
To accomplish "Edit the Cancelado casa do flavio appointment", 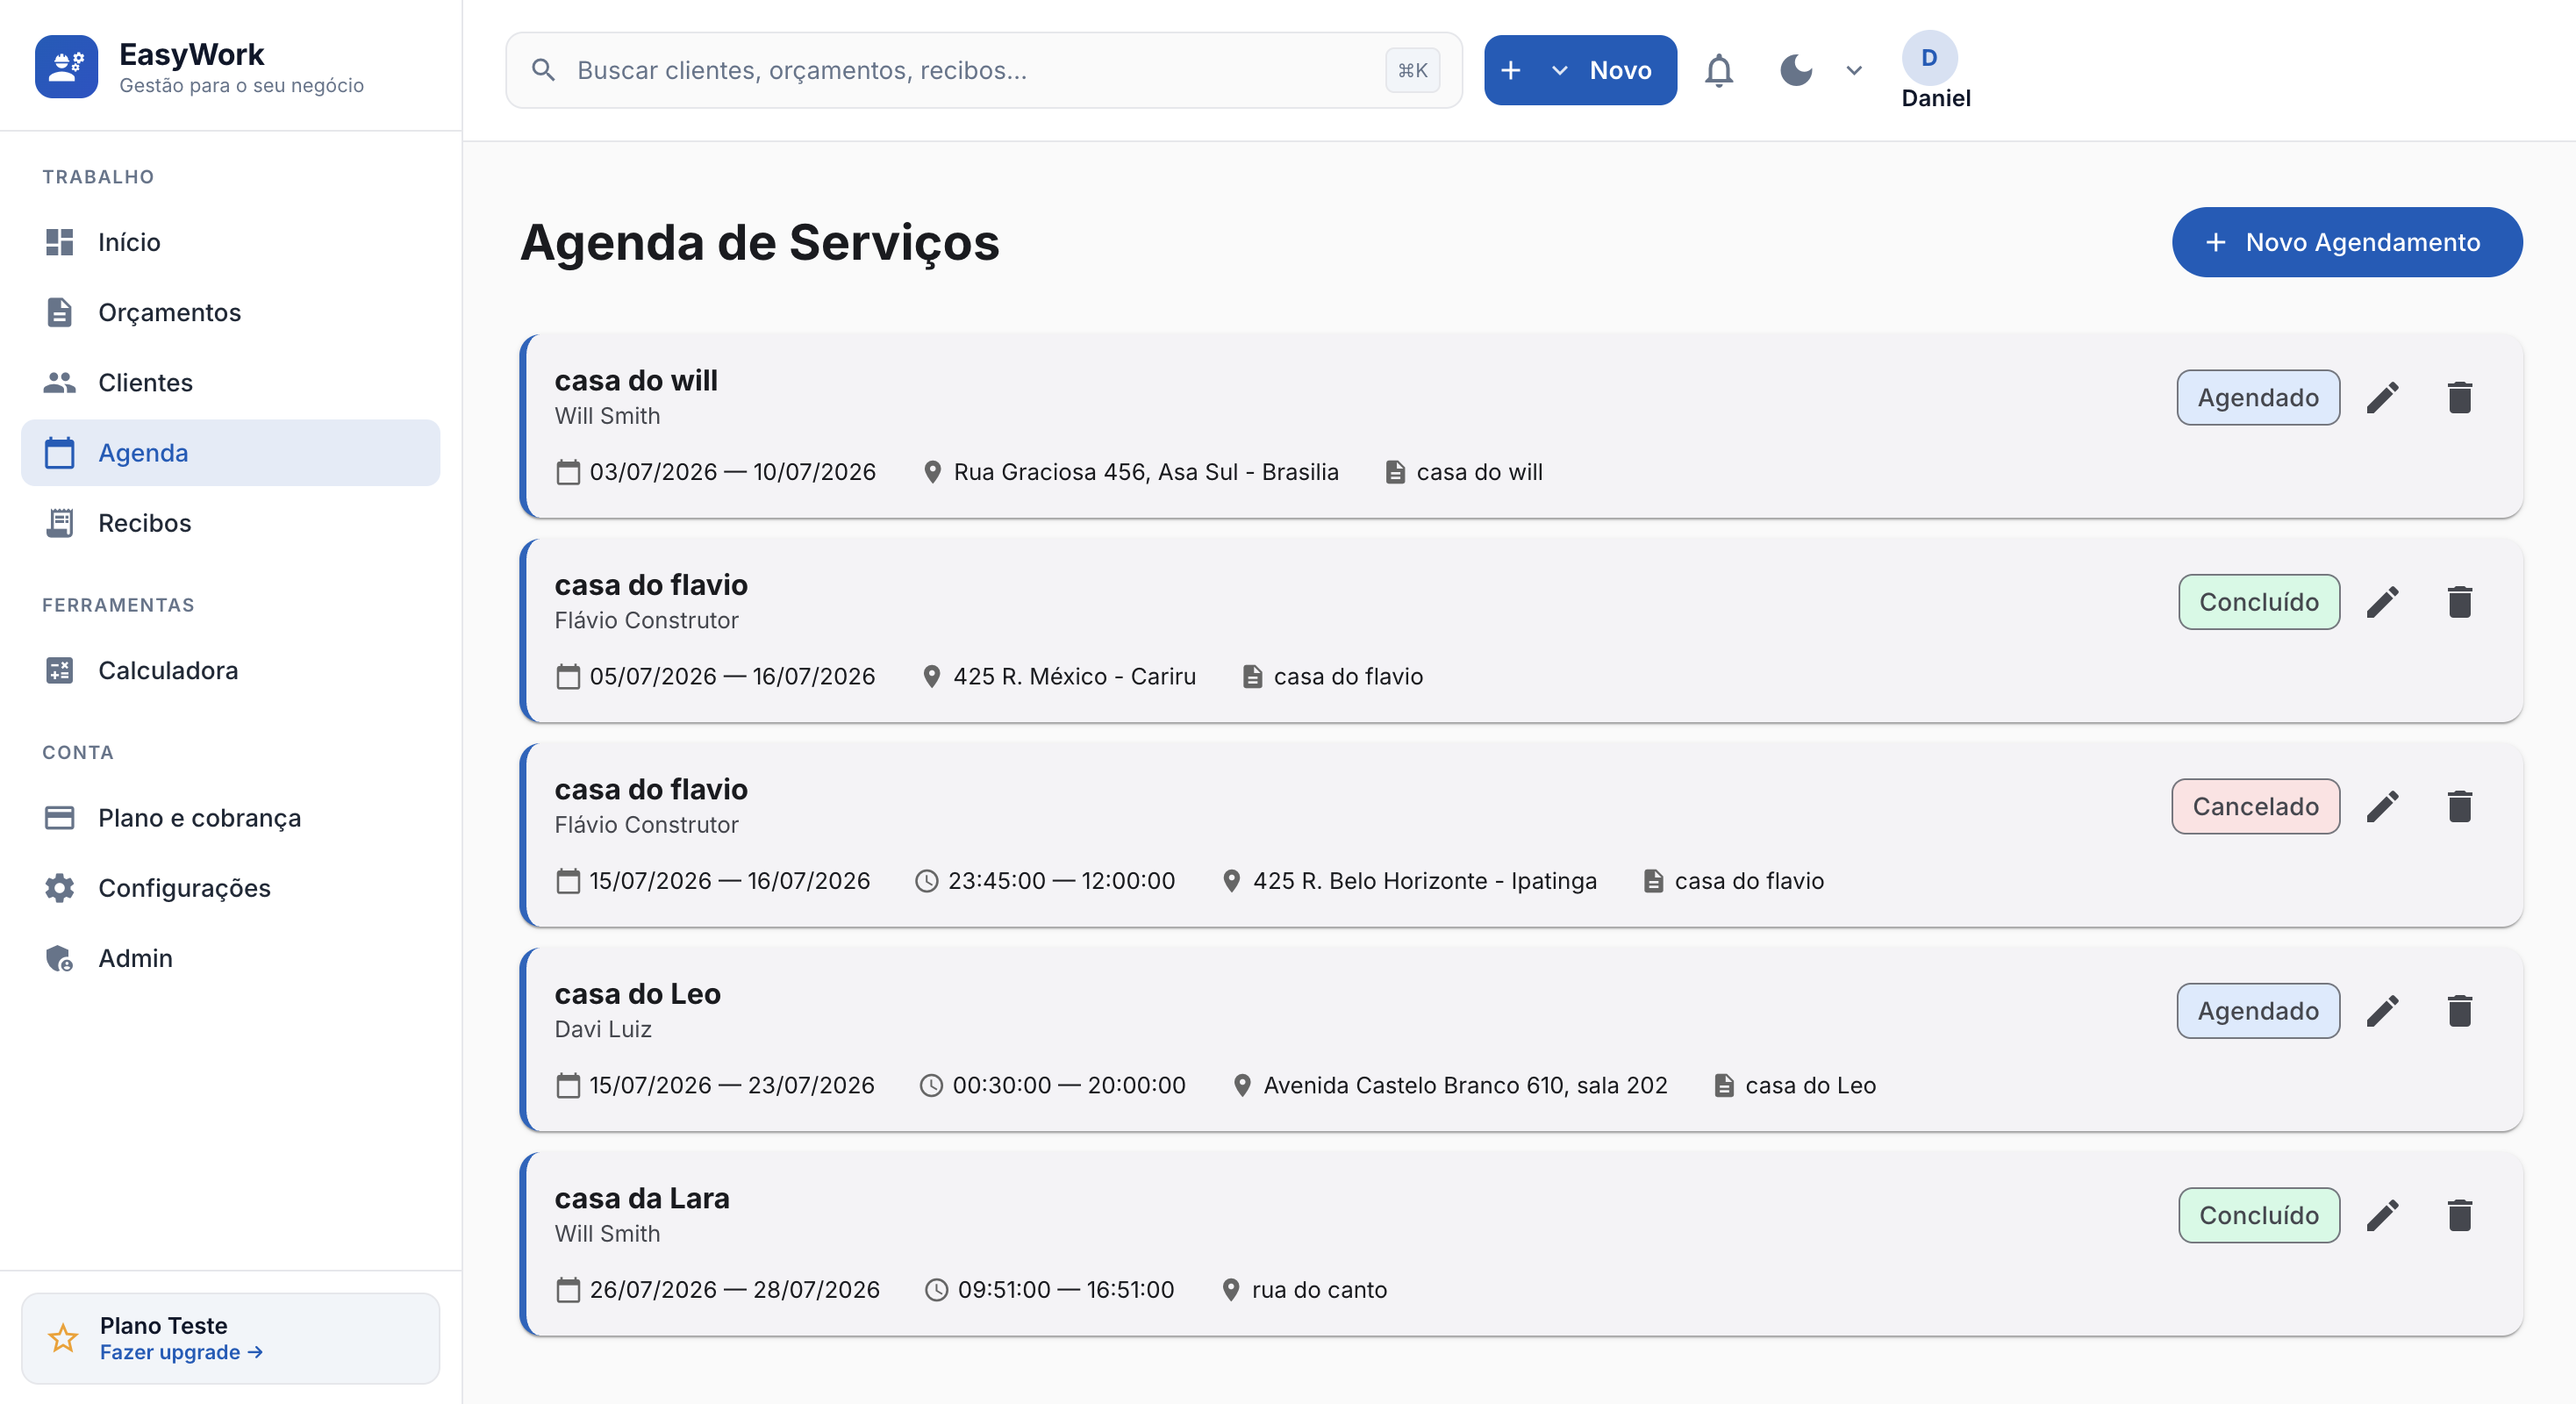I will click(2383, 806).
